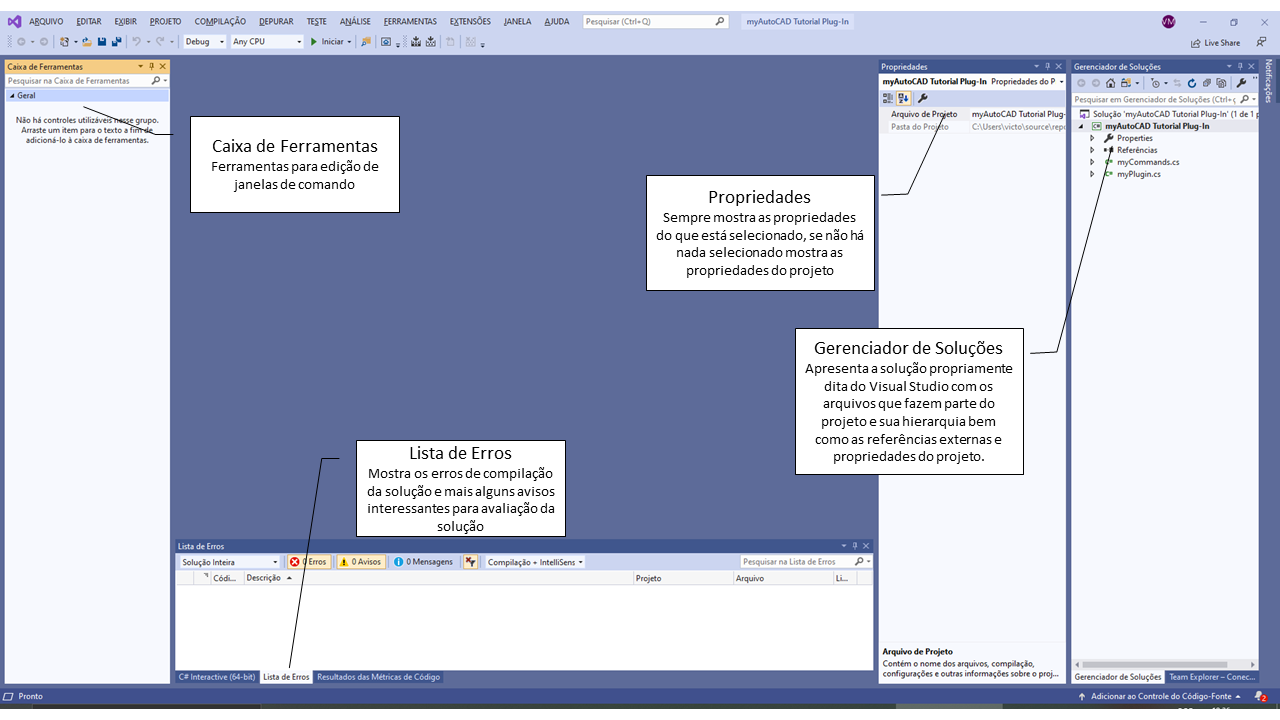Open the Any CPU platform dropdown
The width and height of the screenshot is (1280, 720).
point(295,41)
